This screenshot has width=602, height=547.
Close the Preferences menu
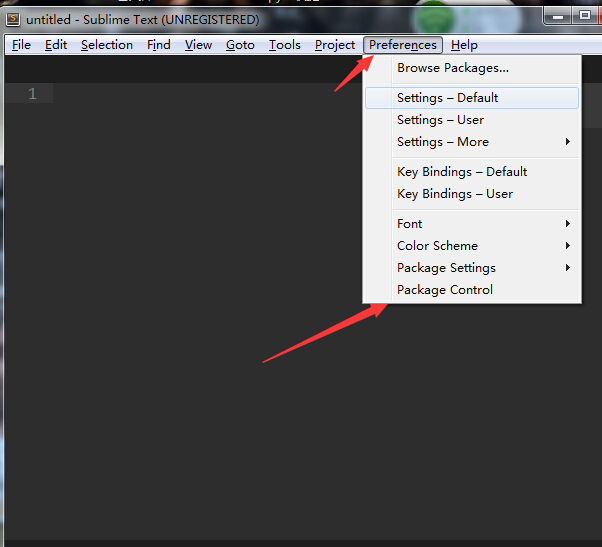(403, 45)
